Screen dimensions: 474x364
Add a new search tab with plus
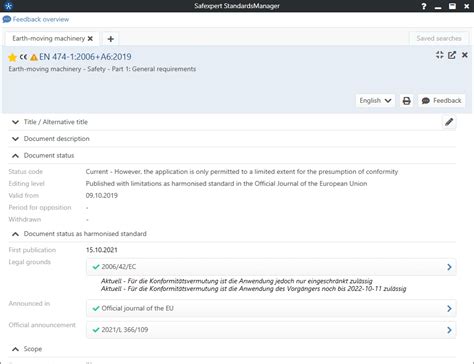(x=111, y=39)
